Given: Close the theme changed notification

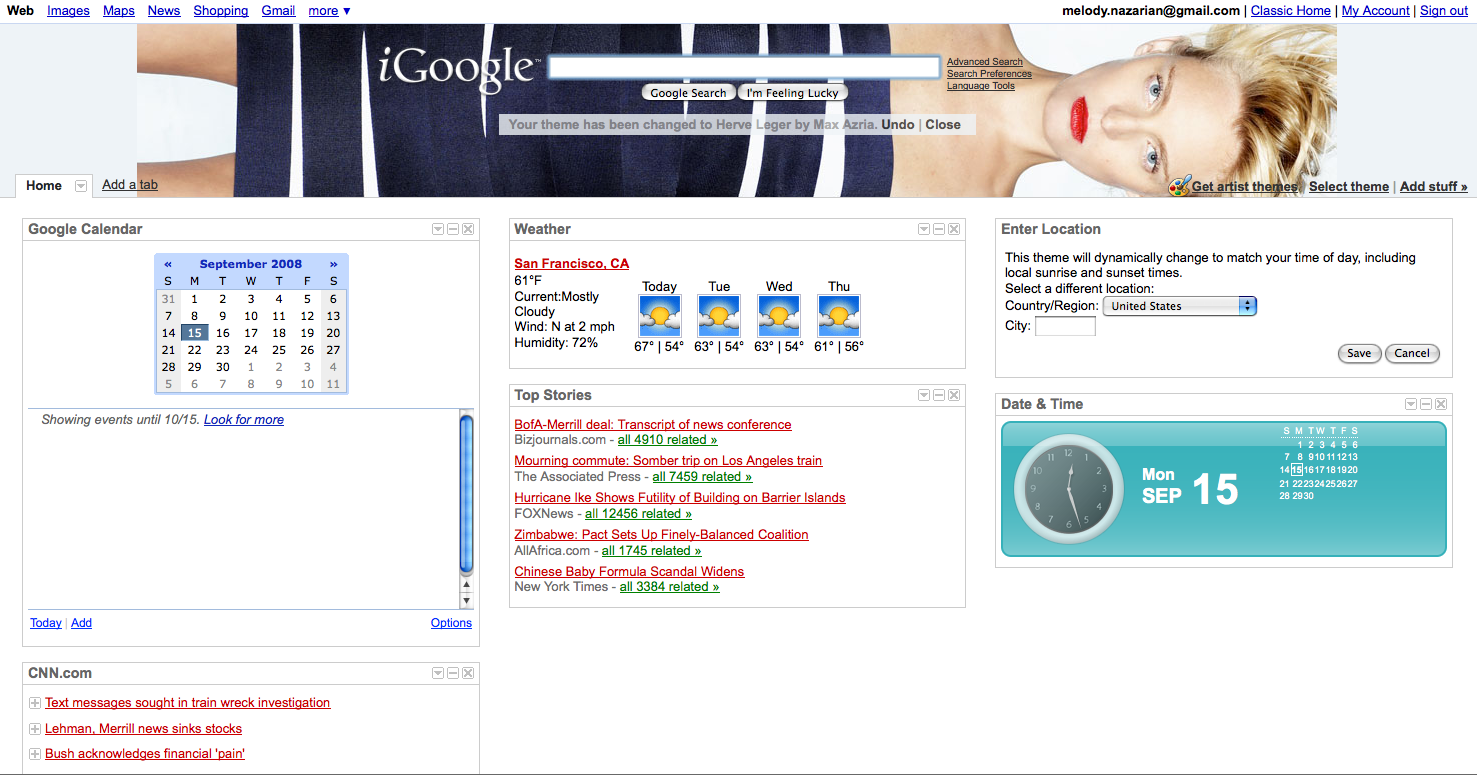Looking at the screenshot, I should (943, 125).
